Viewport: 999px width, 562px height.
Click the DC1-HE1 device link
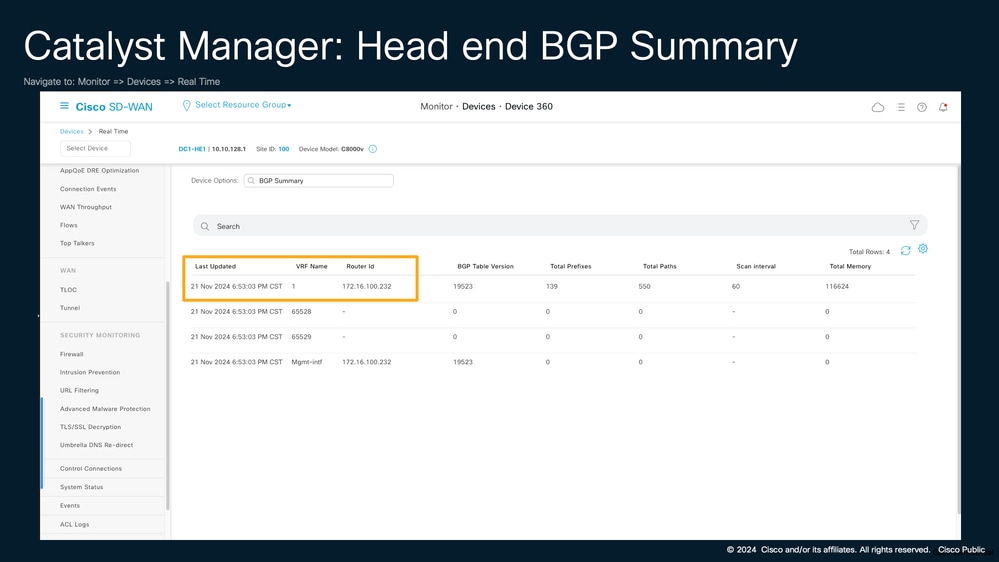pos(192,149)
